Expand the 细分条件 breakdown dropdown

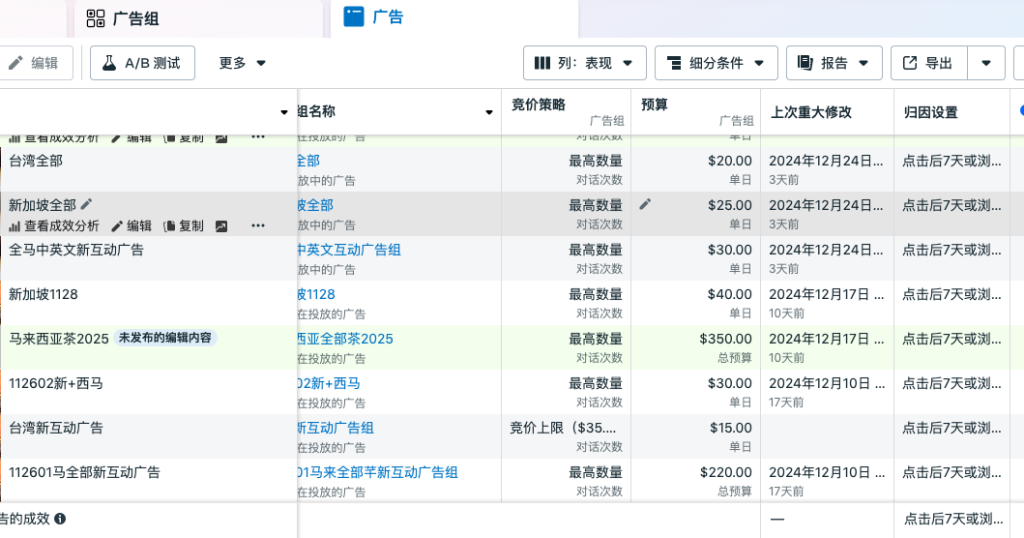coord(716,63)
